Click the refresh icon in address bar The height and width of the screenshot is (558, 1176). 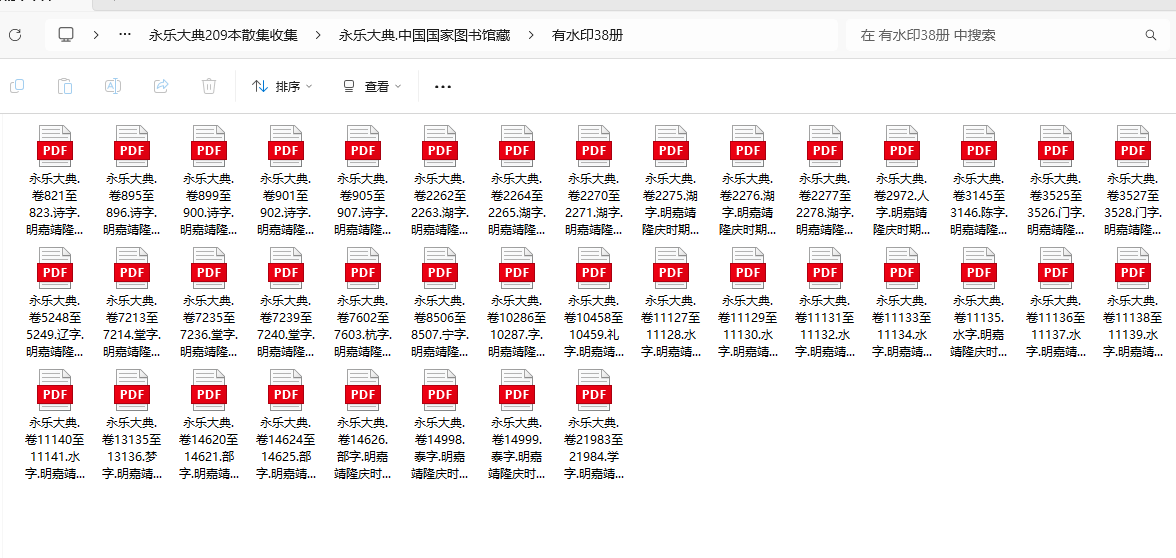pos(14,35)
